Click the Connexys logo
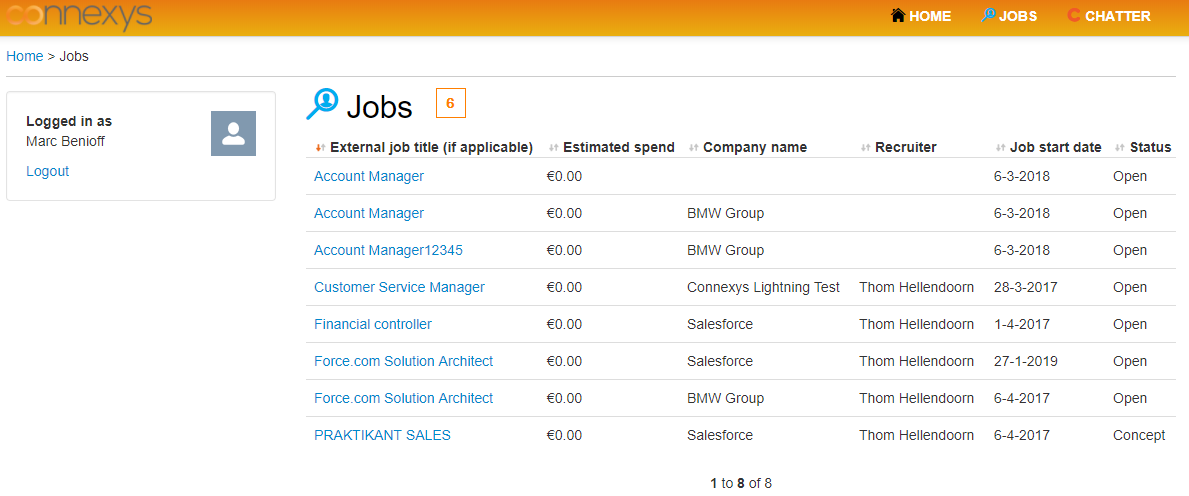Image resolution: width=1189 pixels, height=496 pixels. pos(79,16)
